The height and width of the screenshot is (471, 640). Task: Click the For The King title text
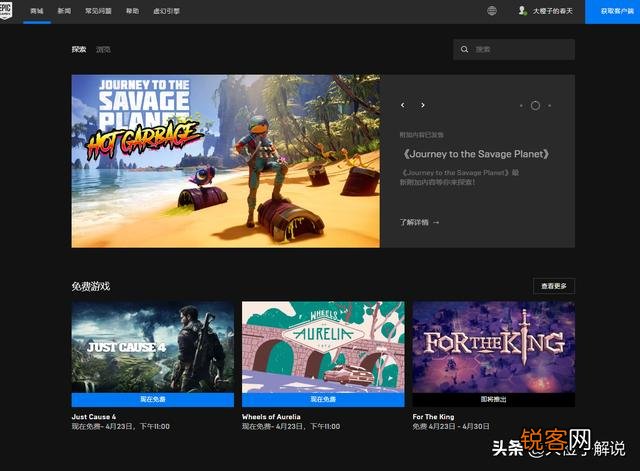(433, 417)
